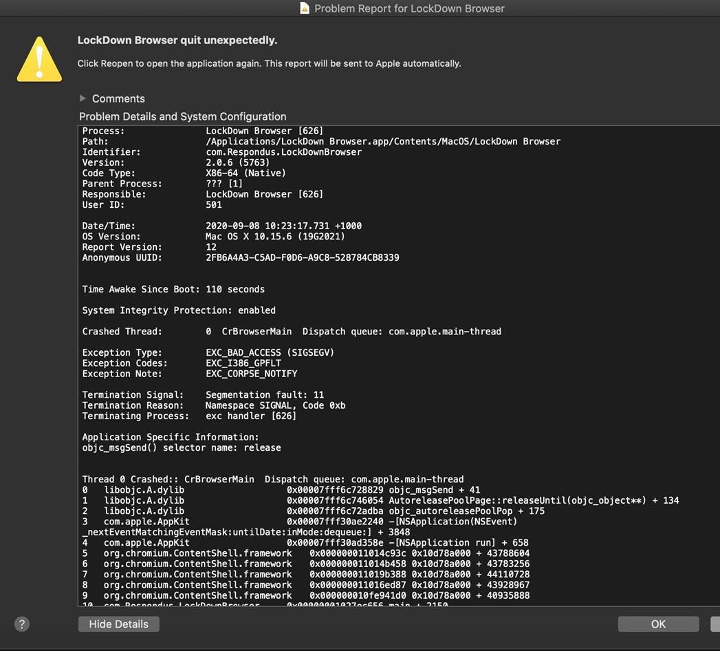Select the 'Crashed Thread:' line
Viewport: 720px width, 652px height.
point(292,332)
